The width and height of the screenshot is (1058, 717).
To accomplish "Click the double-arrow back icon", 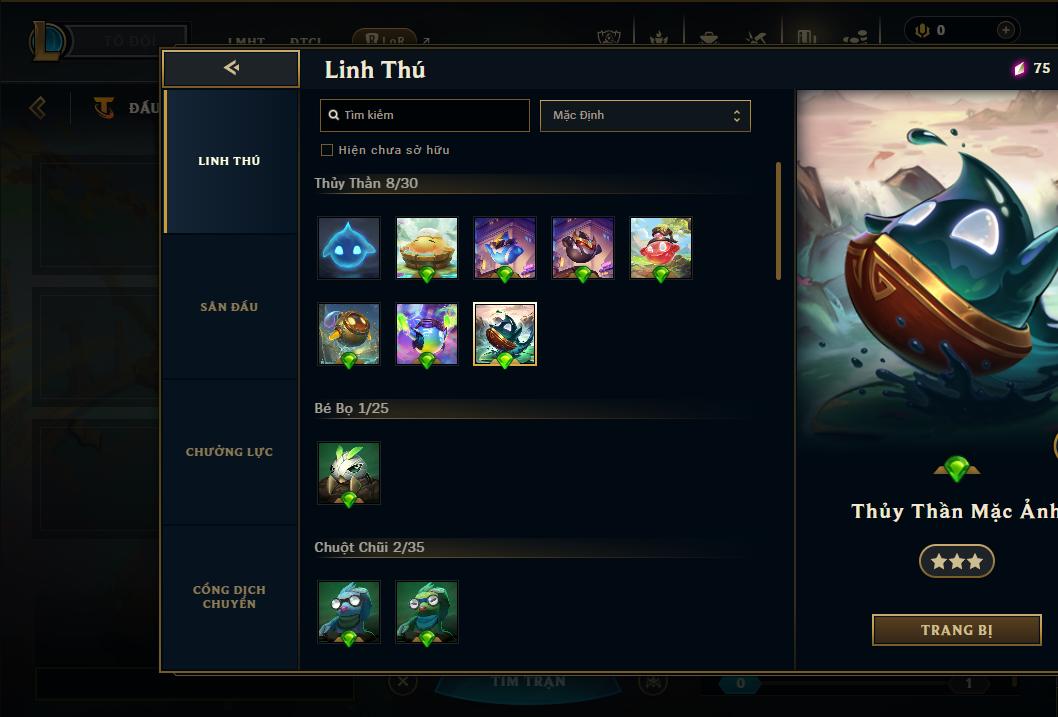I will coord(231,67).
